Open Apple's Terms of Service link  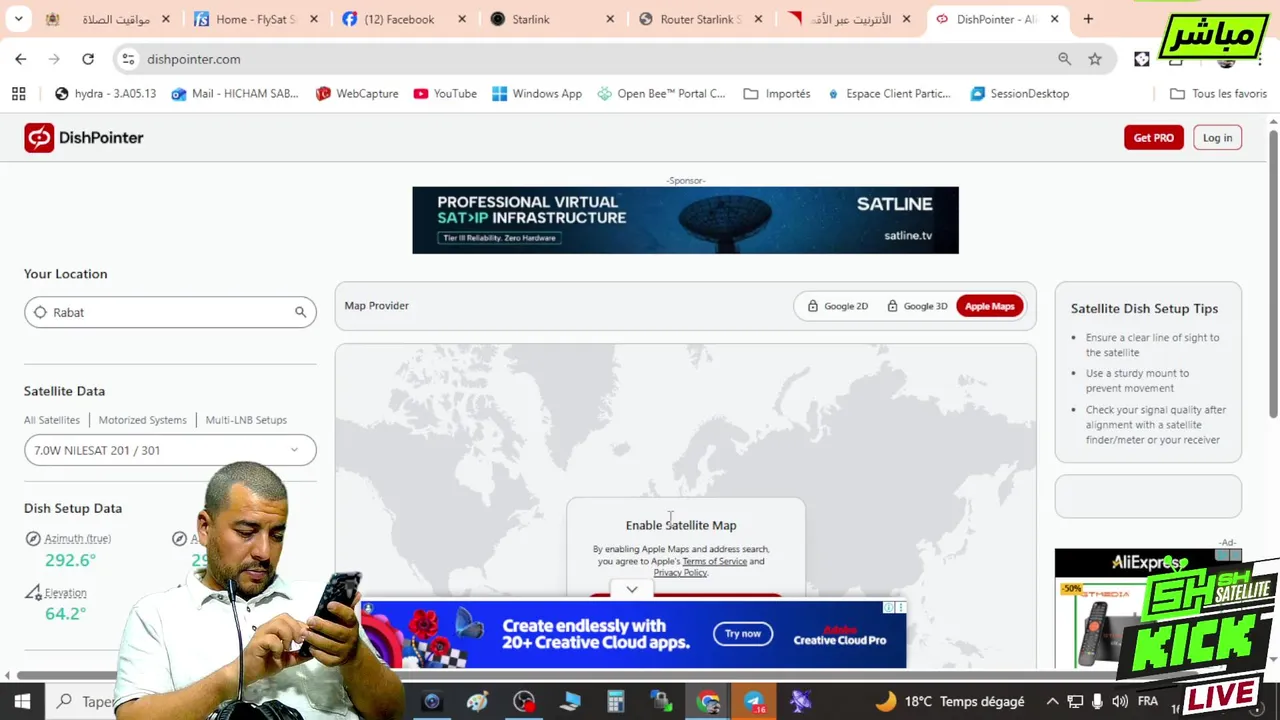click(714, 561)
